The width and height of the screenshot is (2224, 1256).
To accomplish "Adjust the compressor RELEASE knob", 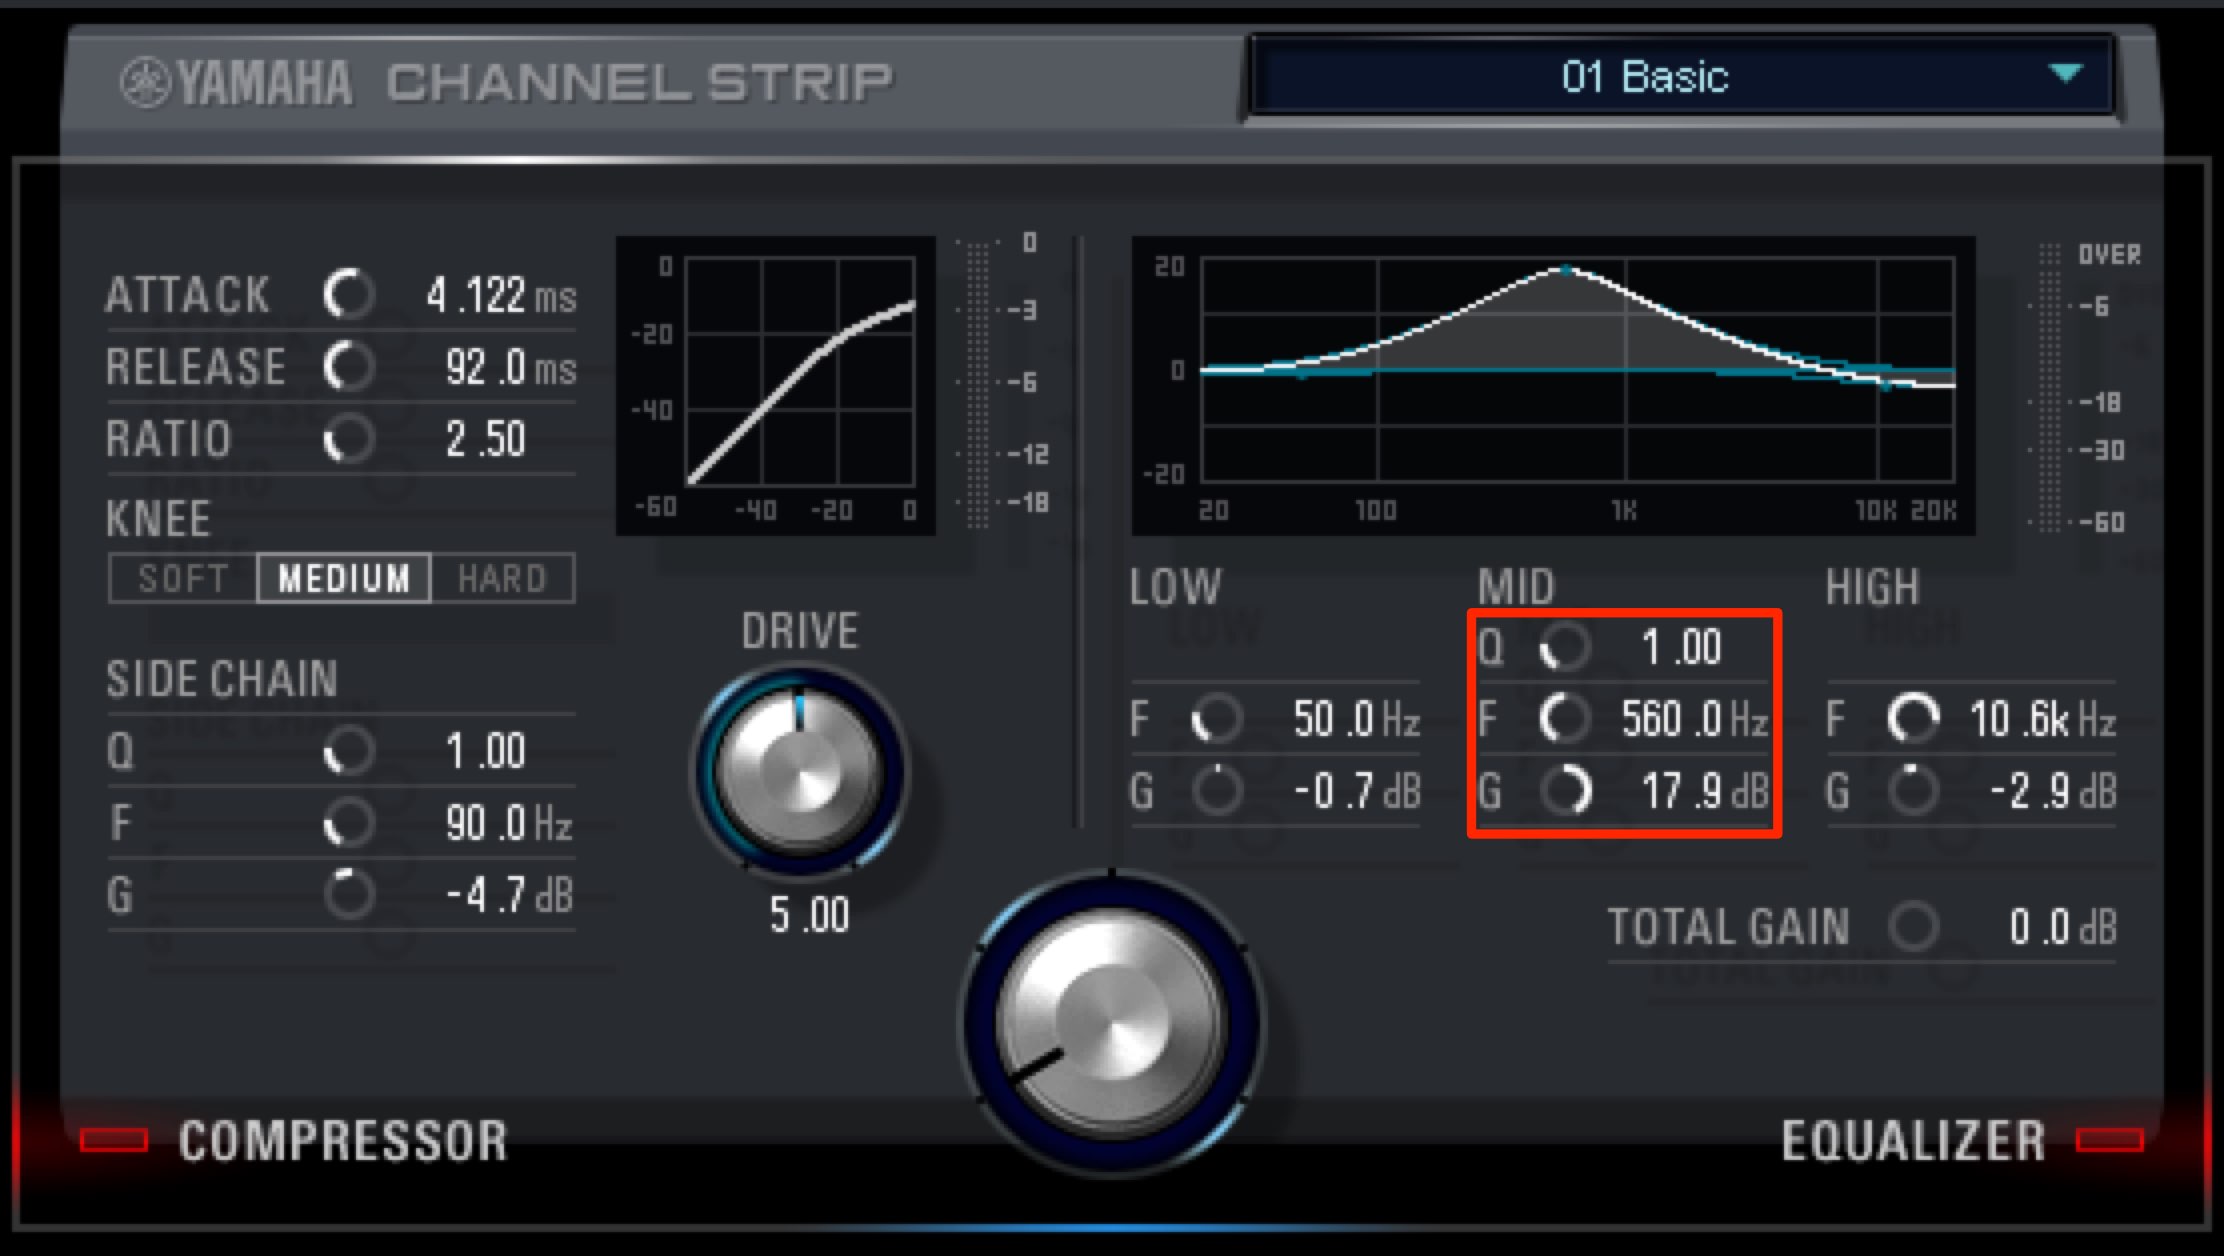I will [349, 366].
